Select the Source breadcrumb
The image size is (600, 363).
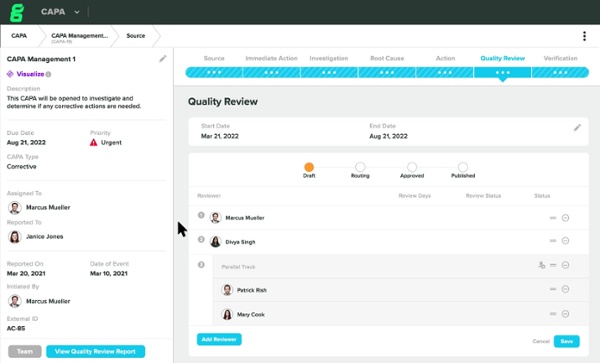(x=135, y=36)
